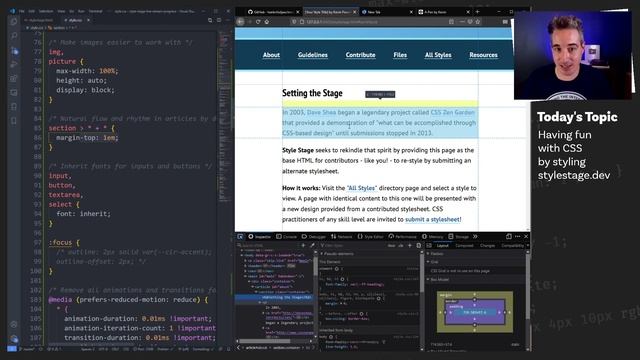Switch to GitHub browser tab
640x360 pixels.
(273, 12)
